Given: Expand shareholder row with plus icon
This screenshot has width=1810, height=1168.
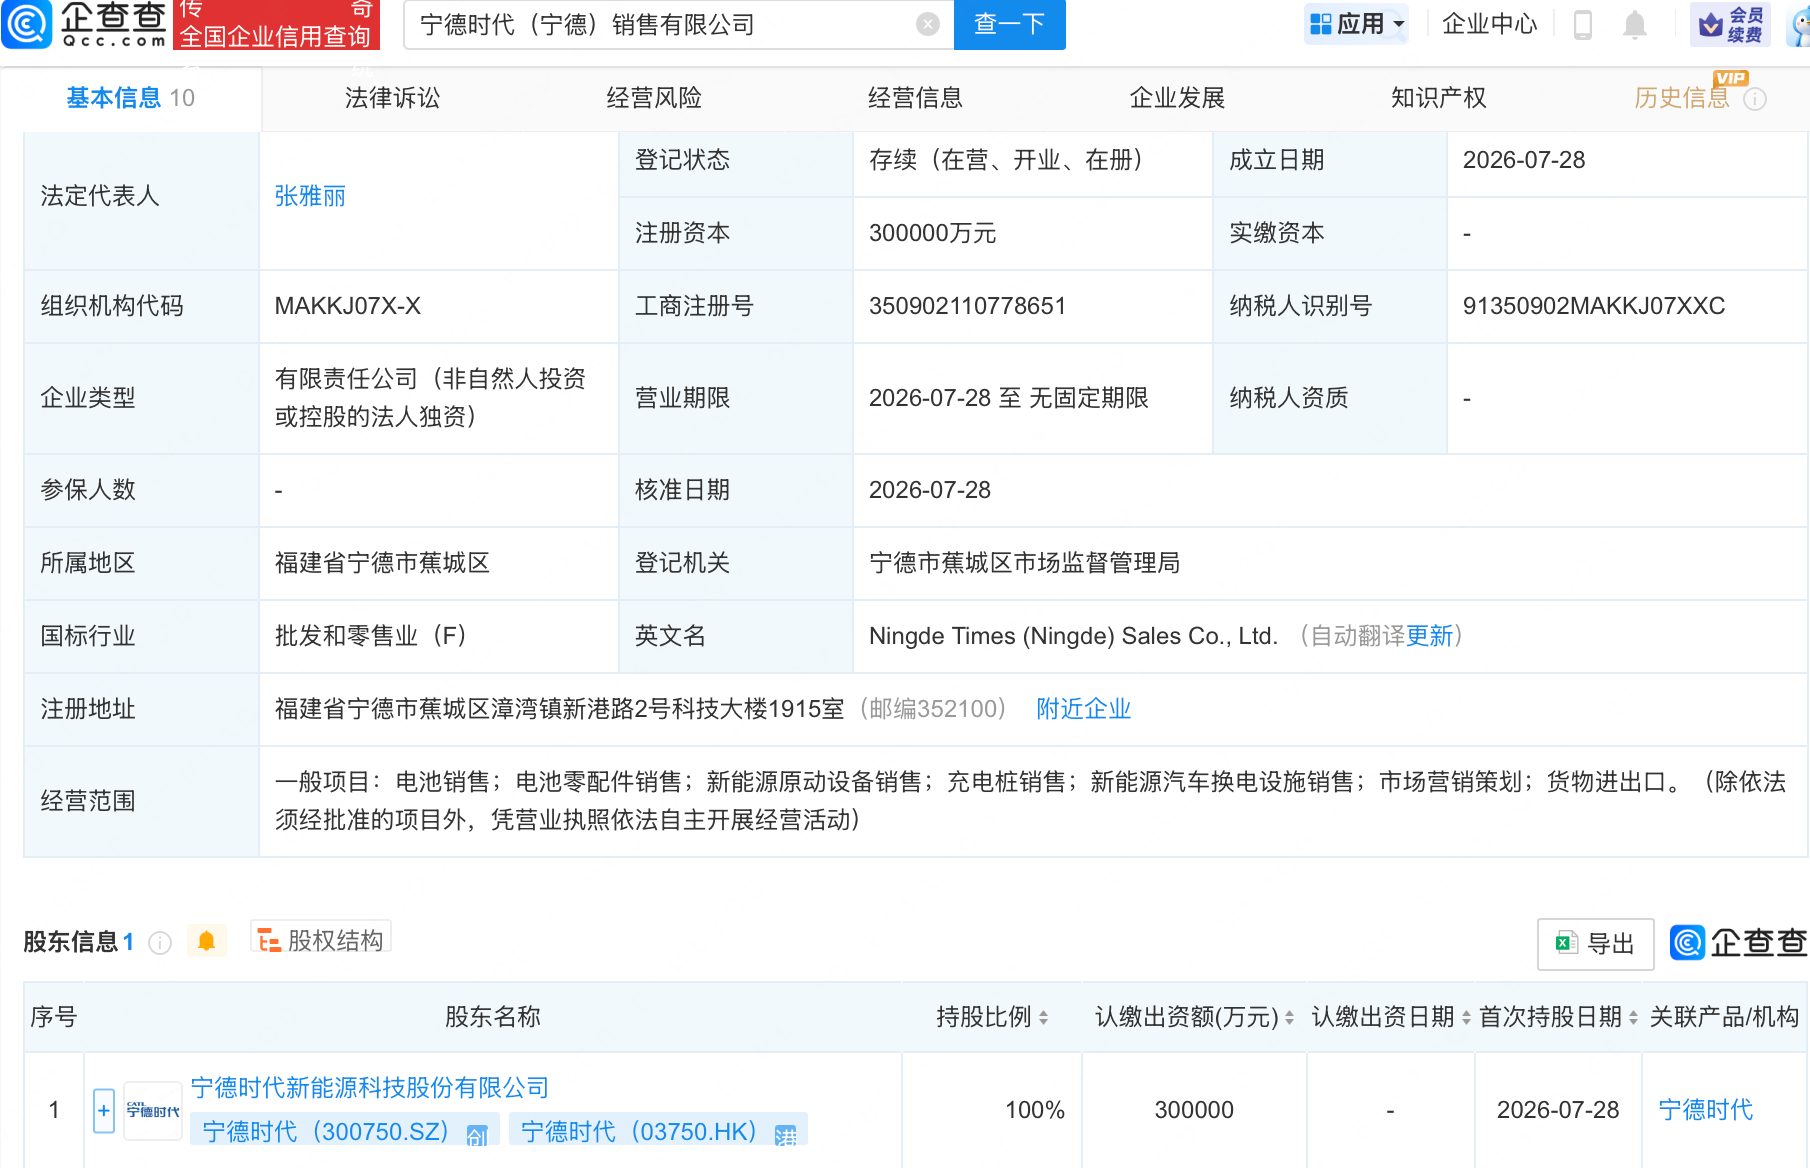Looking at the screenshot, I should click(104, 1110).
